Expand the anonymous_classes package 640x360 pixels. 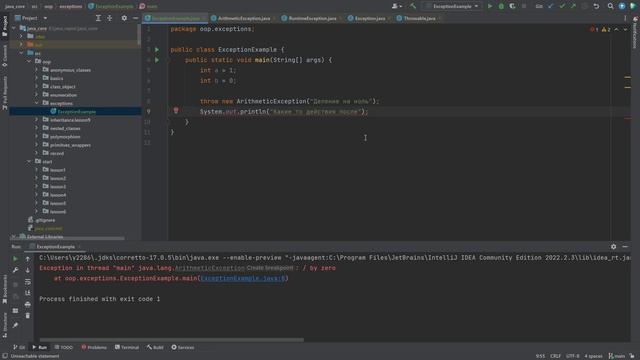[36, 70]
